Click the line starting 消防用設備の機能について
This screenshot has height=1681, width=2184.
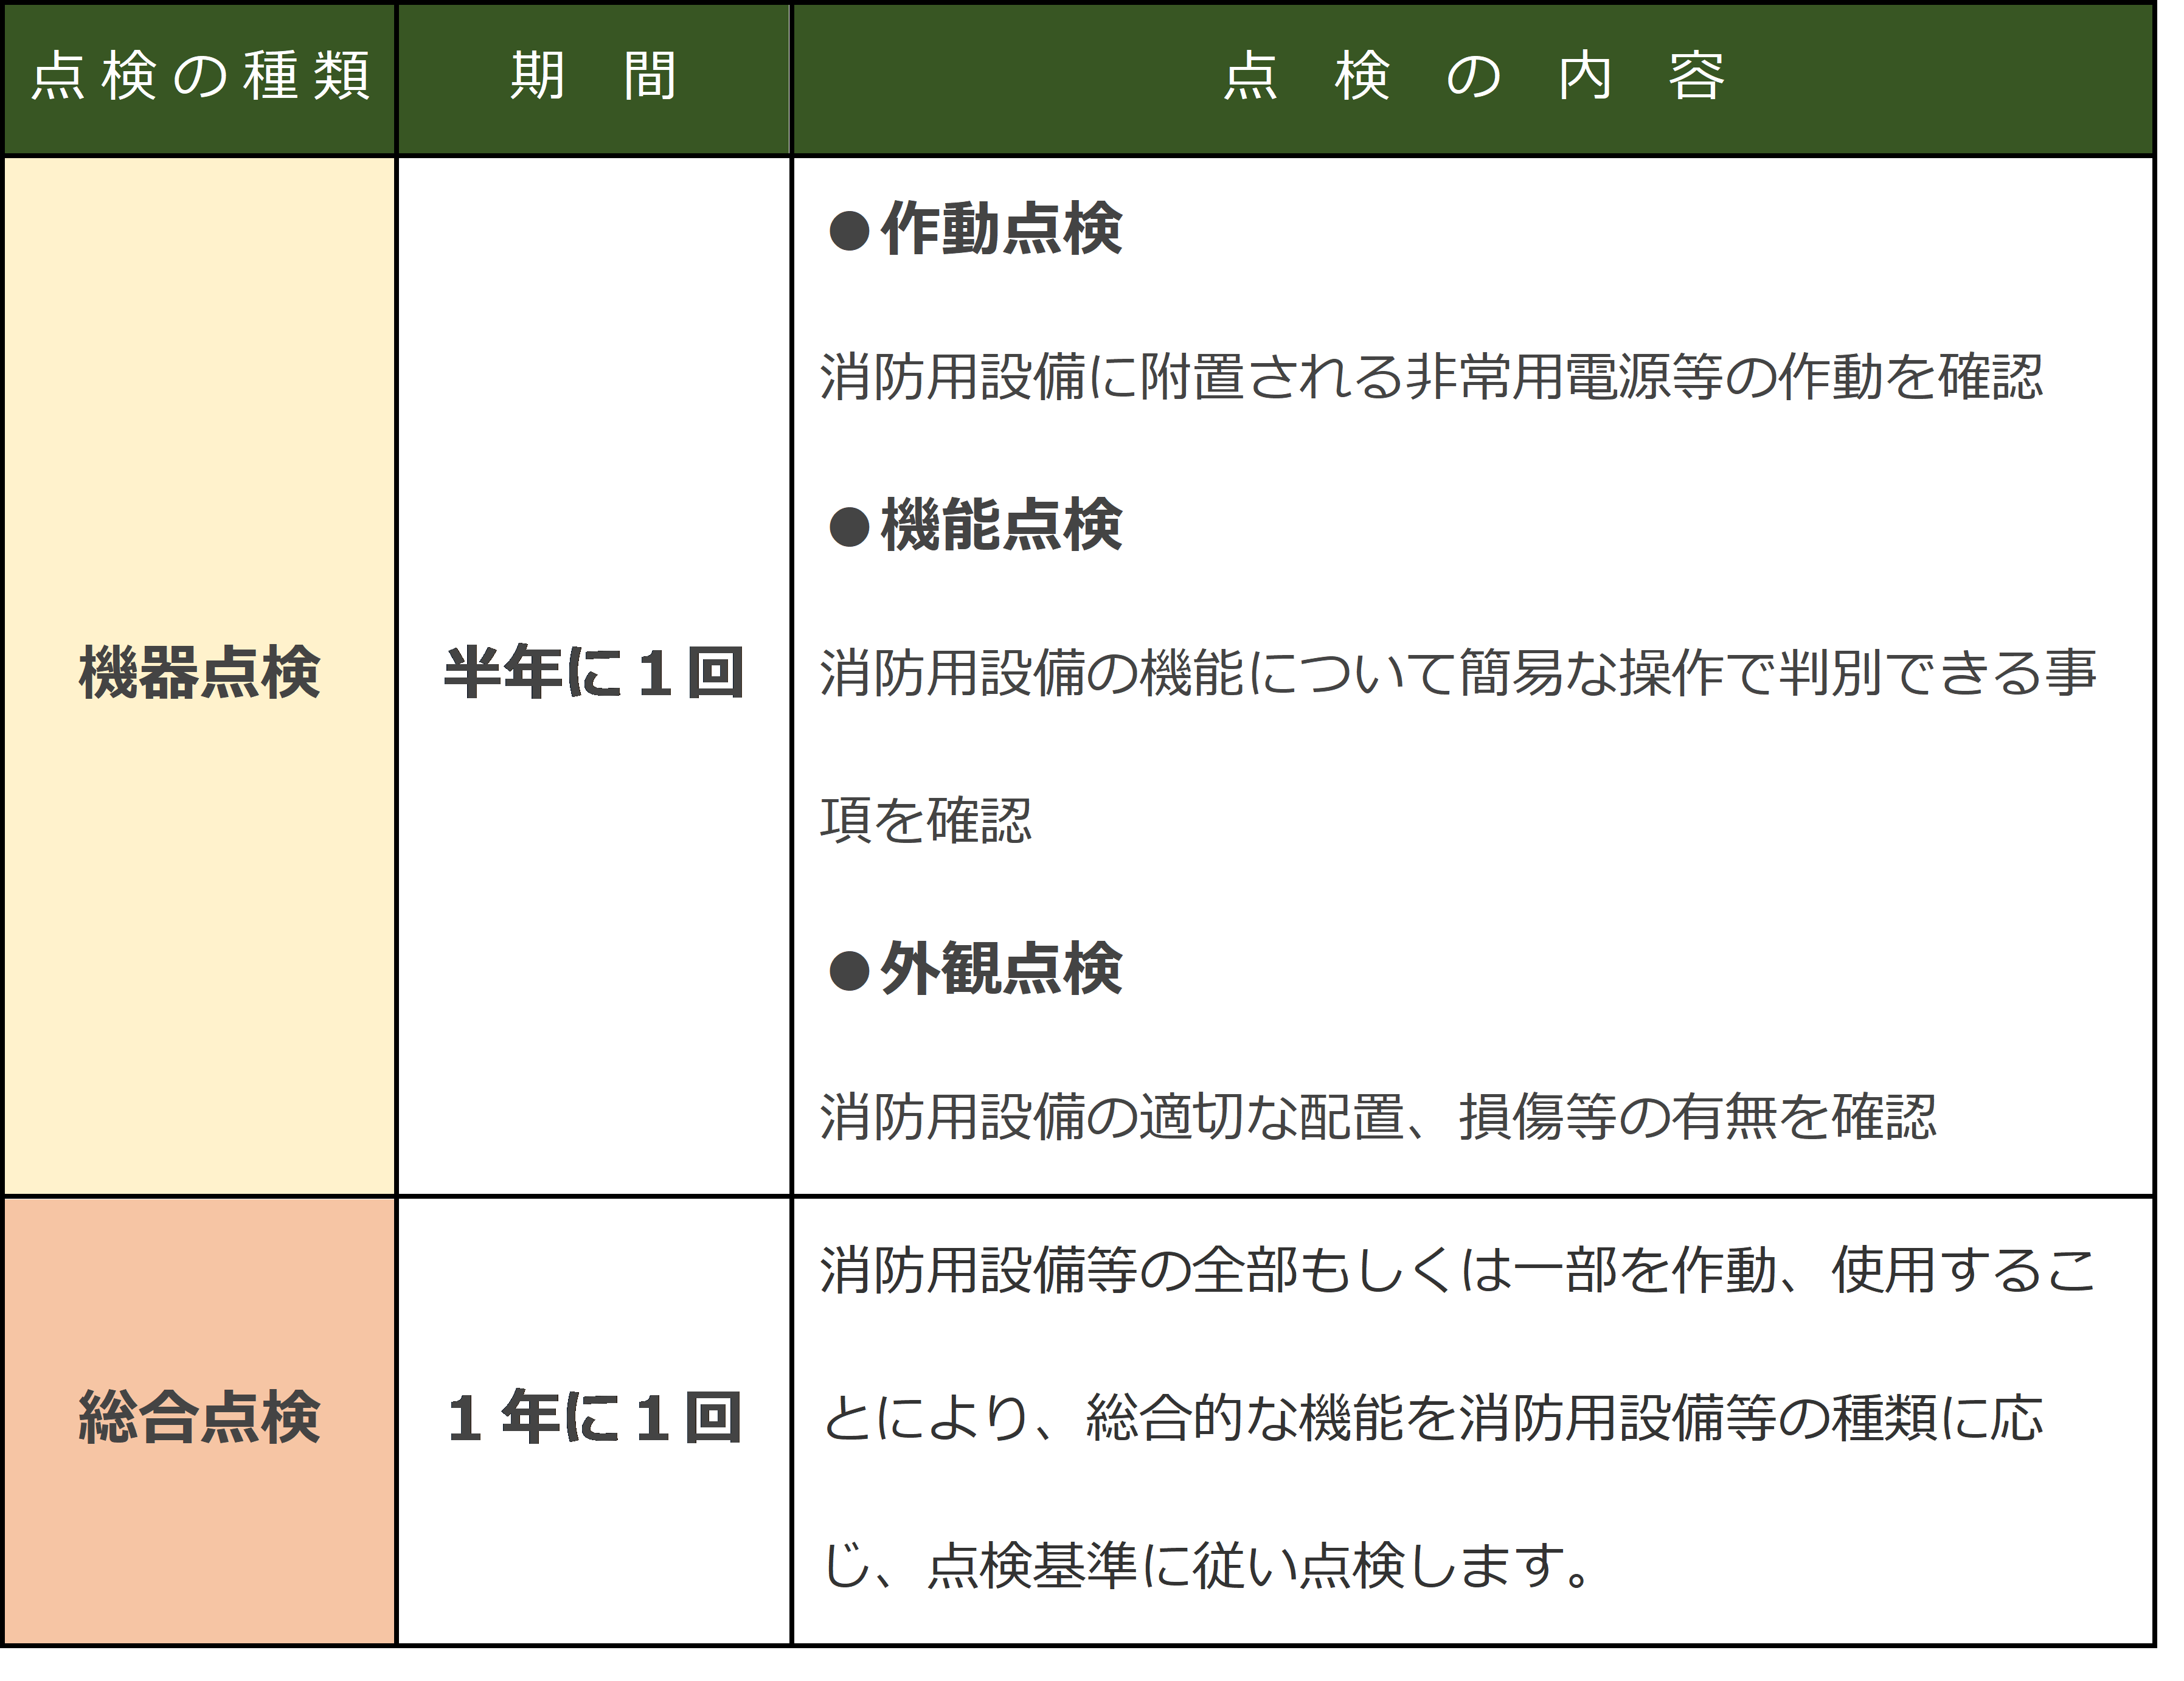pos(1458,673)
